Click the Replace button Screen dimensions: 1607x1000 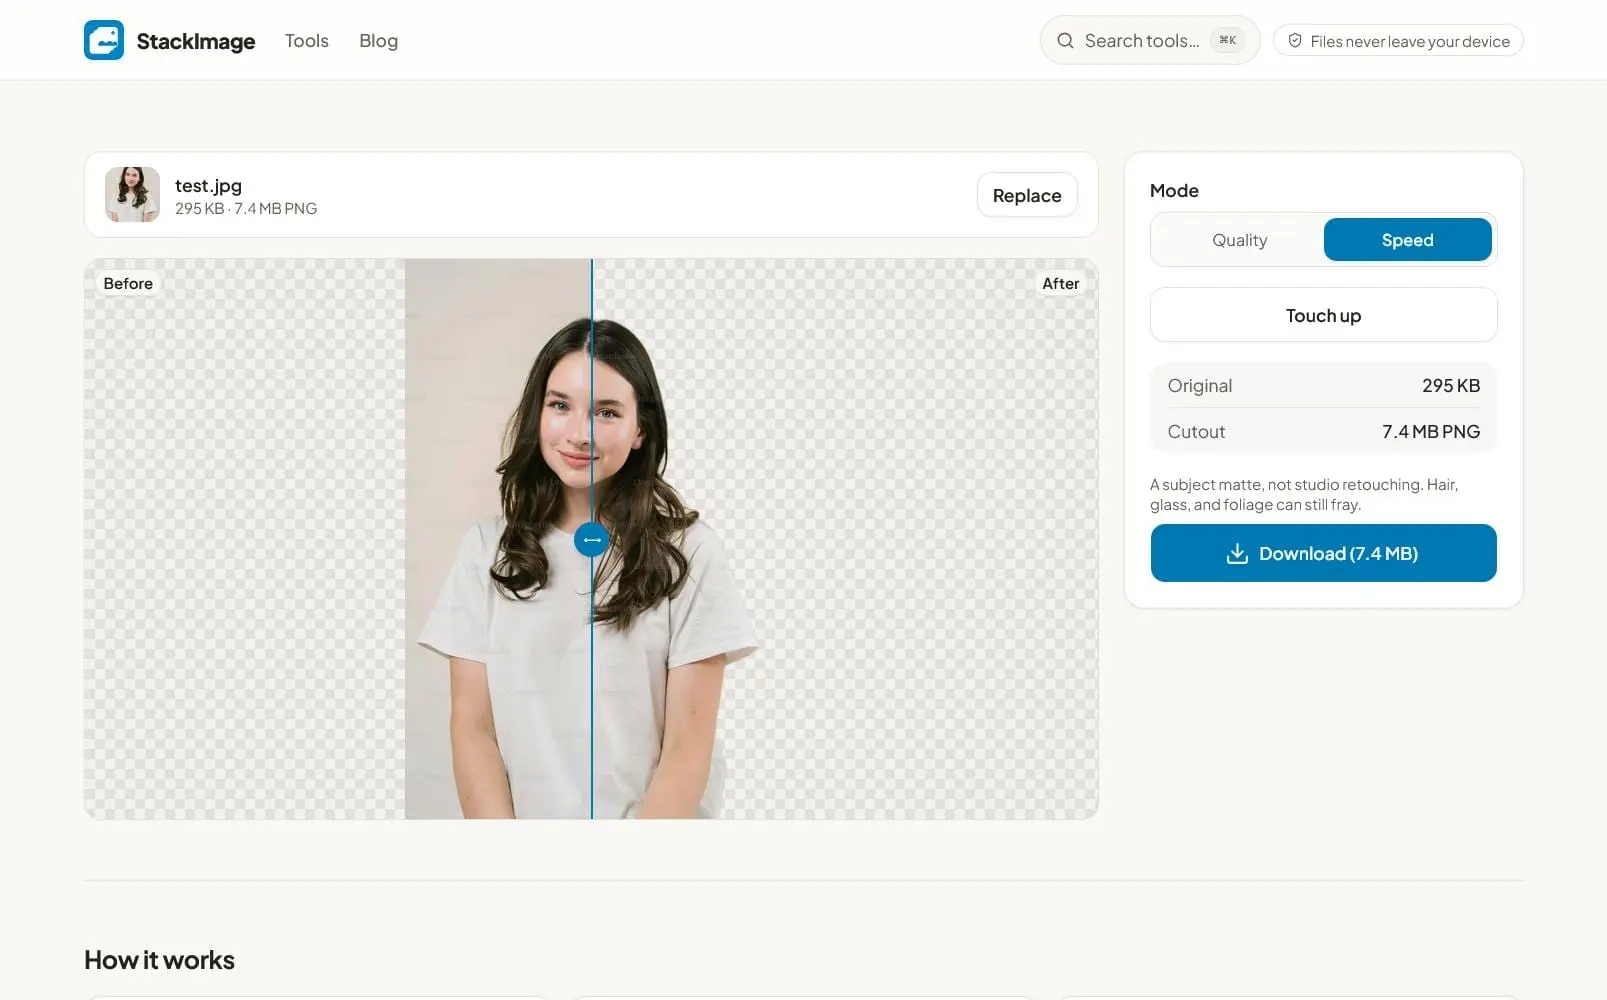point(1027,195)
